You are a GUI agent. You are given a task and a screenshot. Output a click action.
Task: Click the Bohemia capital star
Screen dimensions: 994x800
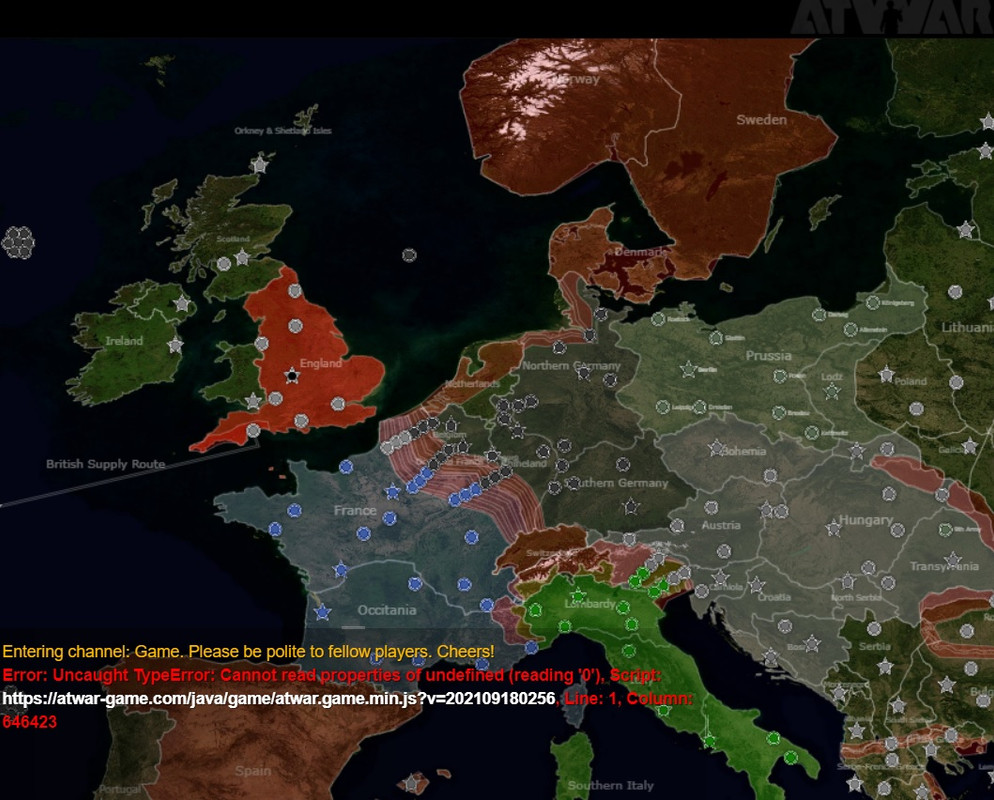716,448
